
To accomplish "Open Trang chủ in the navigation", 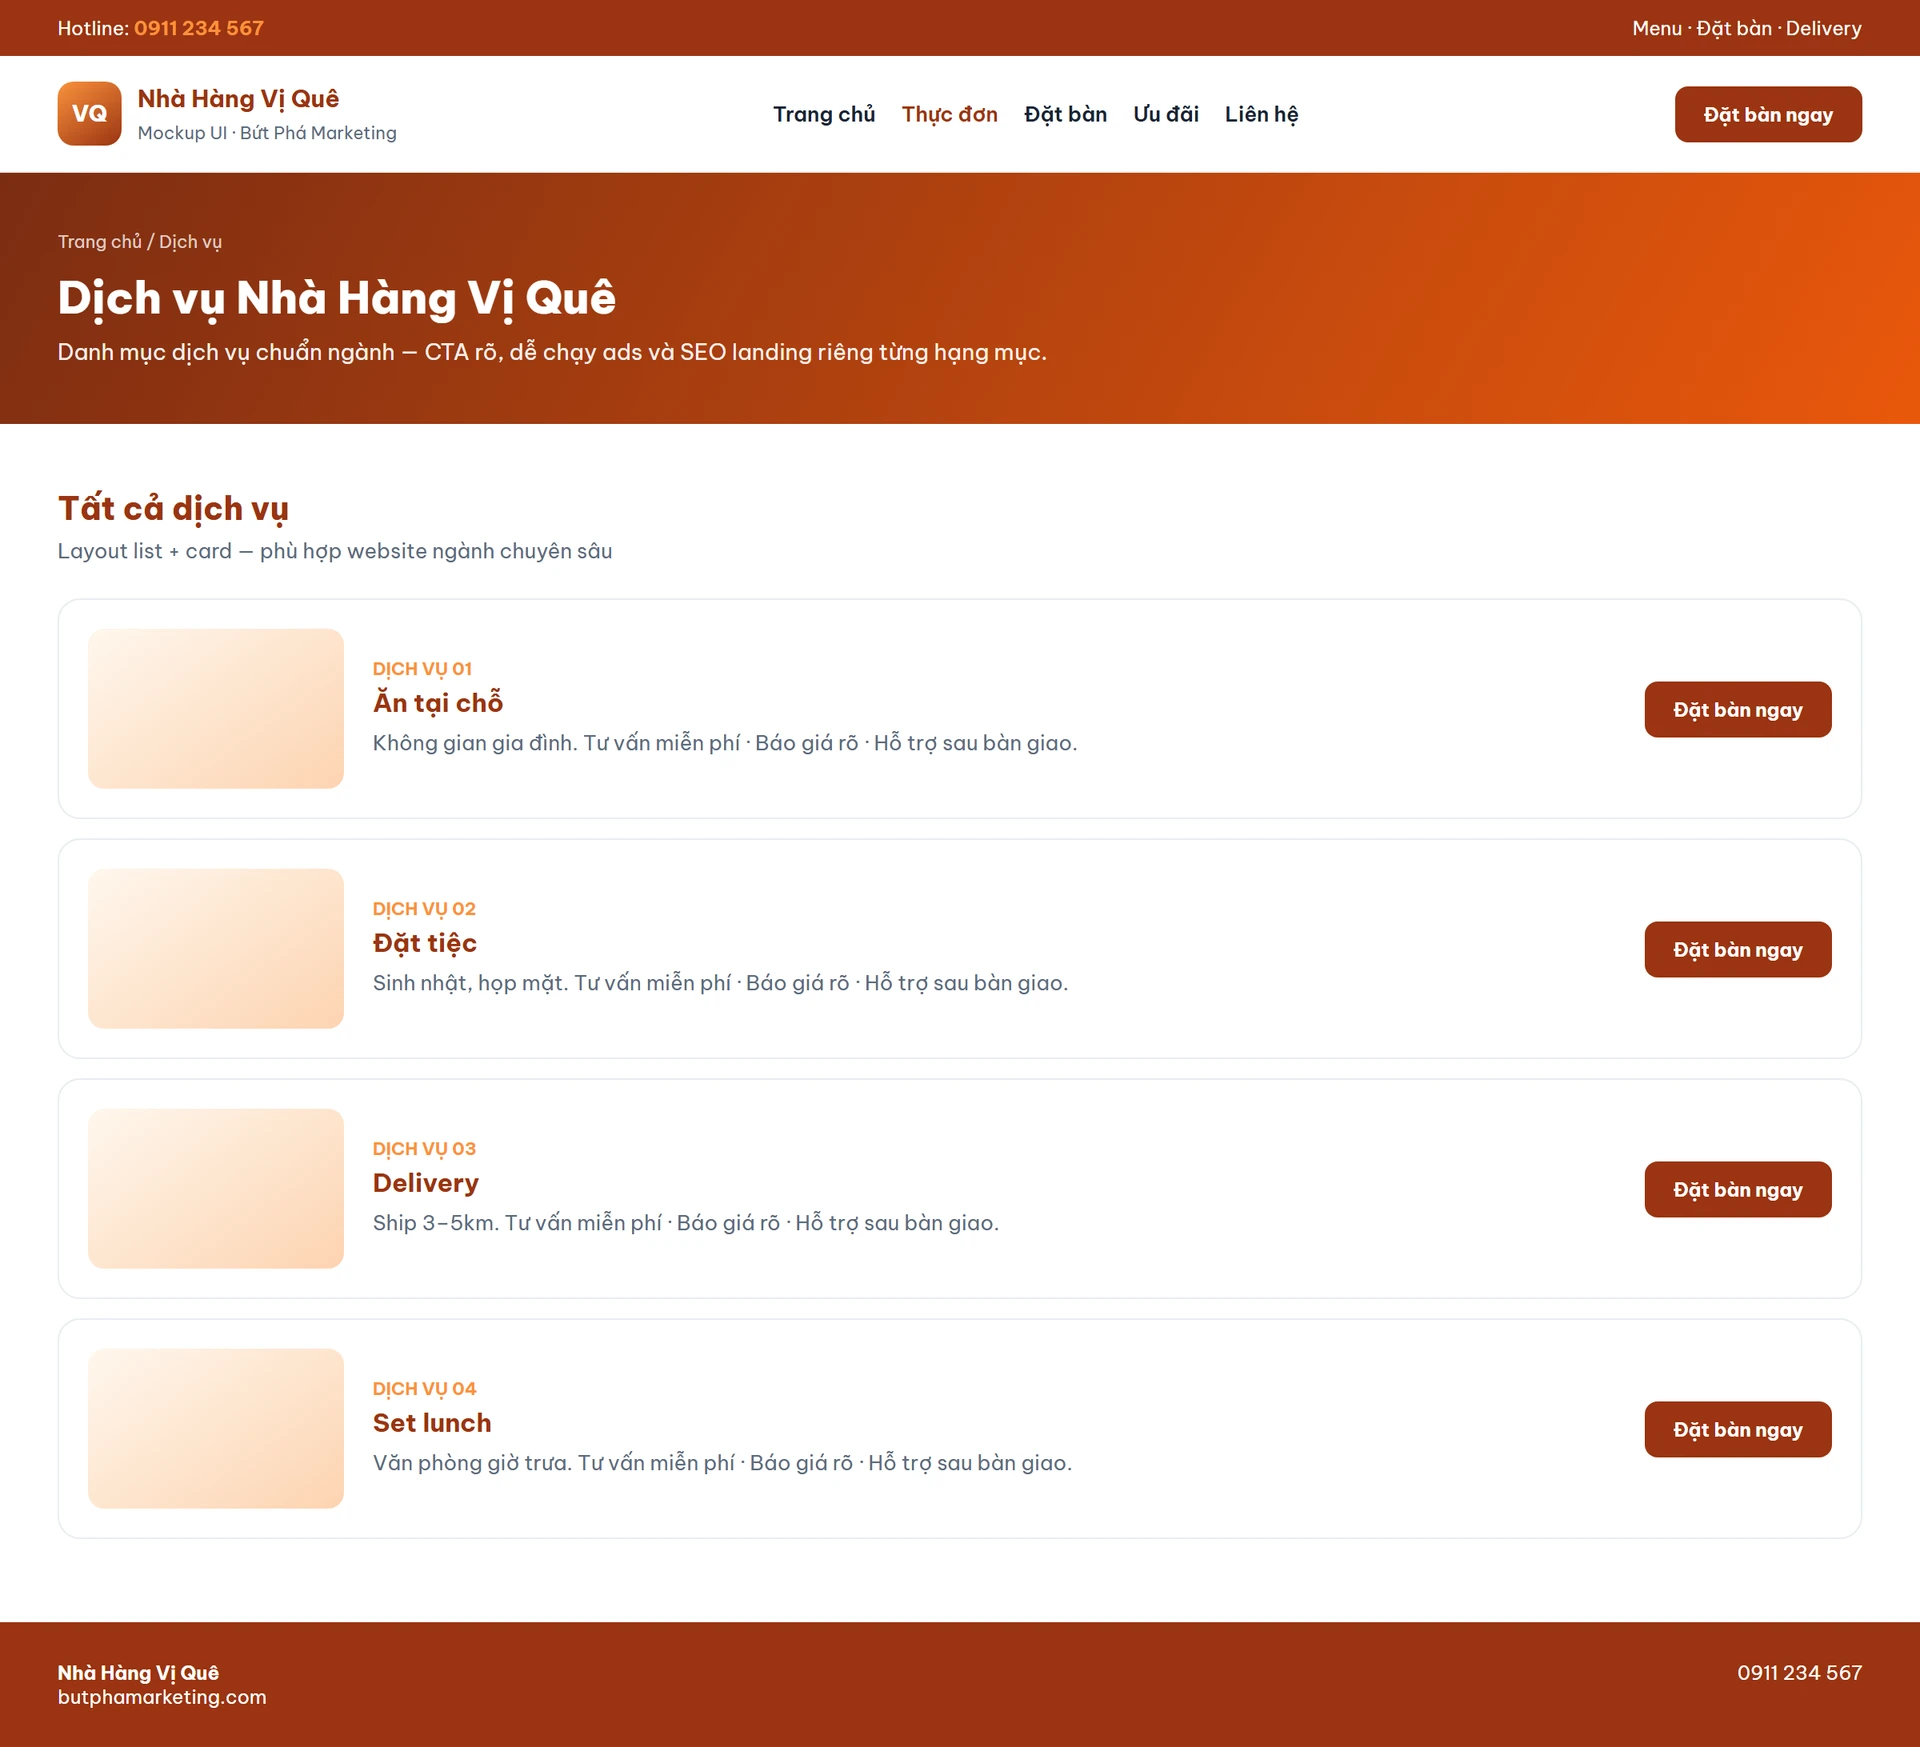I will pos(824,114).
